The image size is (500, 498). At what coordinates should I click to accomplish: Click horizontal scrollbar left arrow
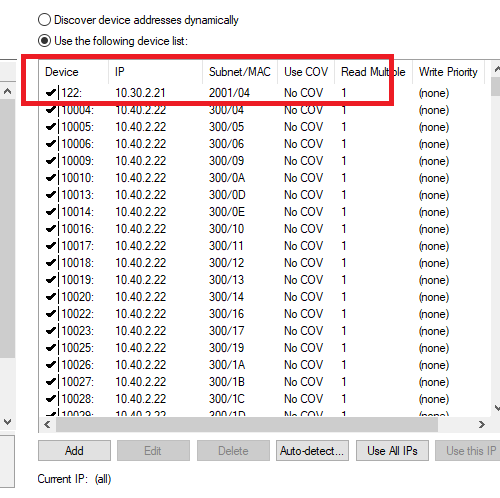click(47, 424)
